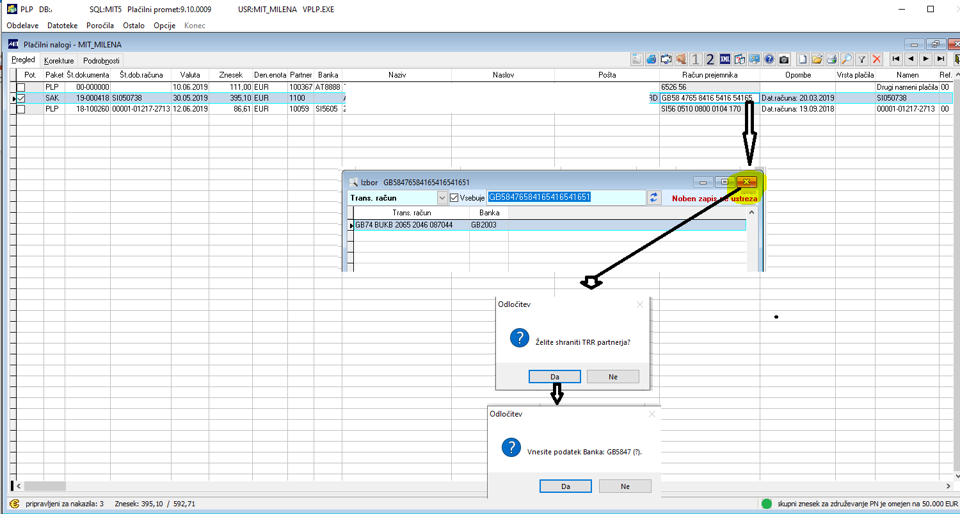Click Da in 'Želite shraniti TRR partnerja' dialog
This screenshot has width=960, height=514.
[555, 376]
